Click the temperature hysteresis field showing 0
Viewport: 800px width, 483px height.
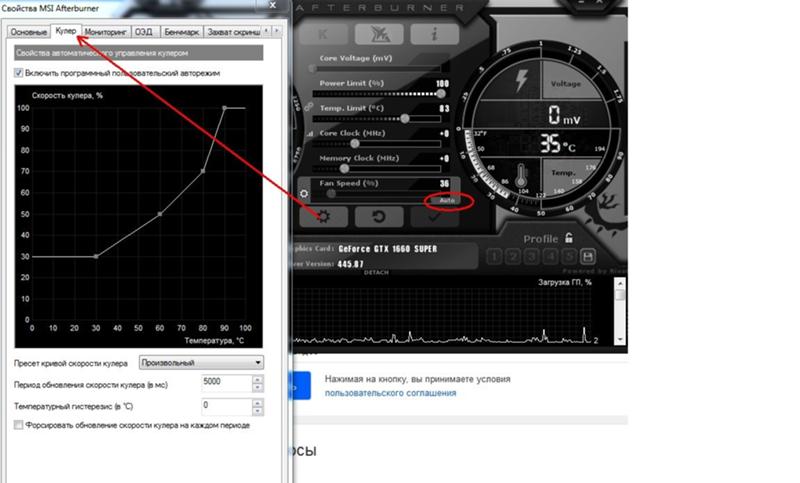(x=227, y=406)
